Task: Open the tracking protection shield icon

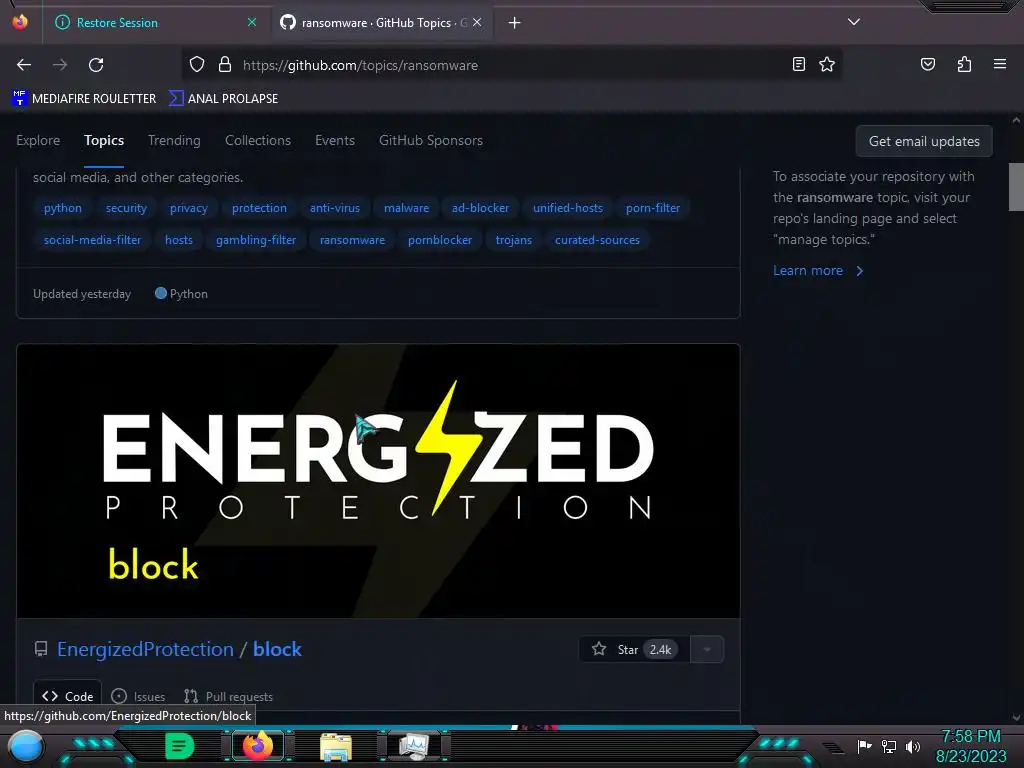Action: (197, 65)
